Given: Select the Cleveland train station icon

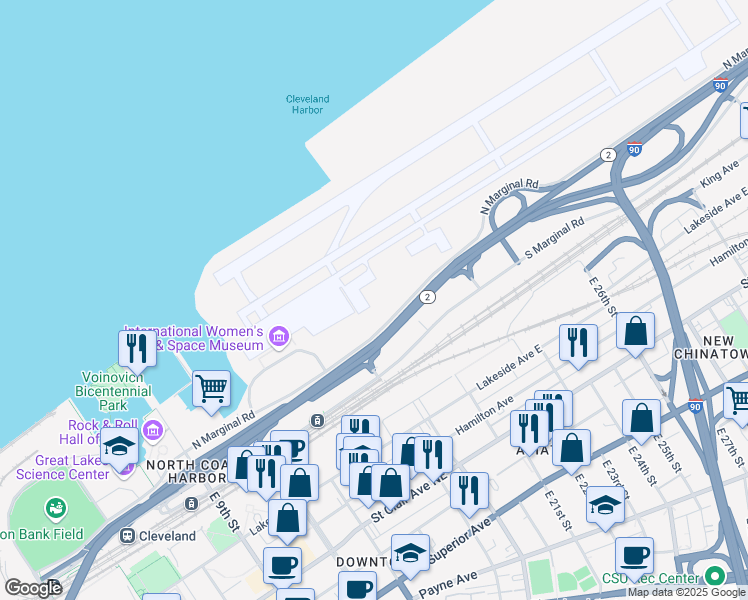Looking at the screenshot, I should [x=127, y=536].
